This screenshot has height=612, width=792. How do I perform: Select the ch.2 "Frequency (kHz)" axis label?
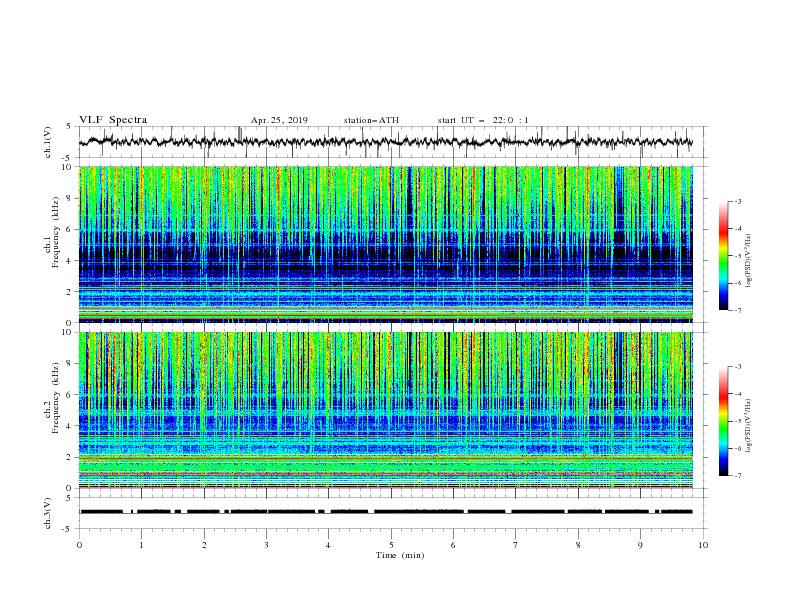click(56, 397)
